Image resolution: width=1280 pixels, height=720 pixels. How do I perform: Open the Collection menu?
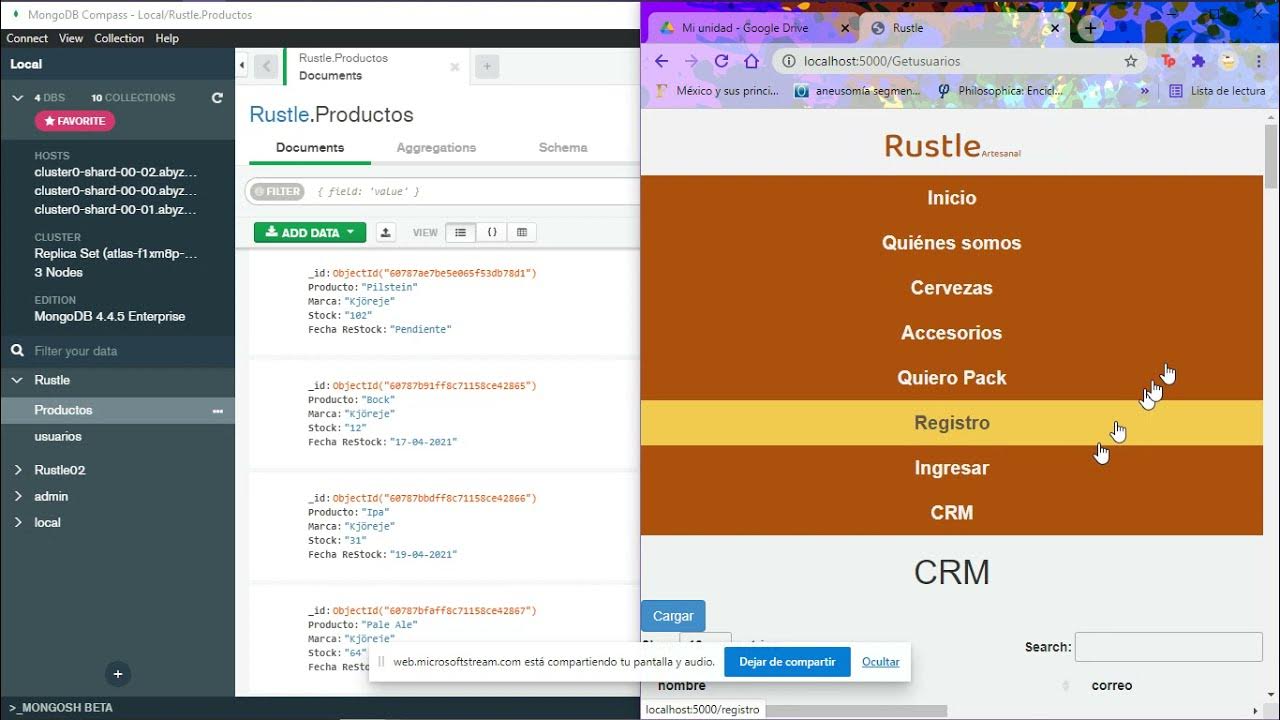[x=119, y=38]
